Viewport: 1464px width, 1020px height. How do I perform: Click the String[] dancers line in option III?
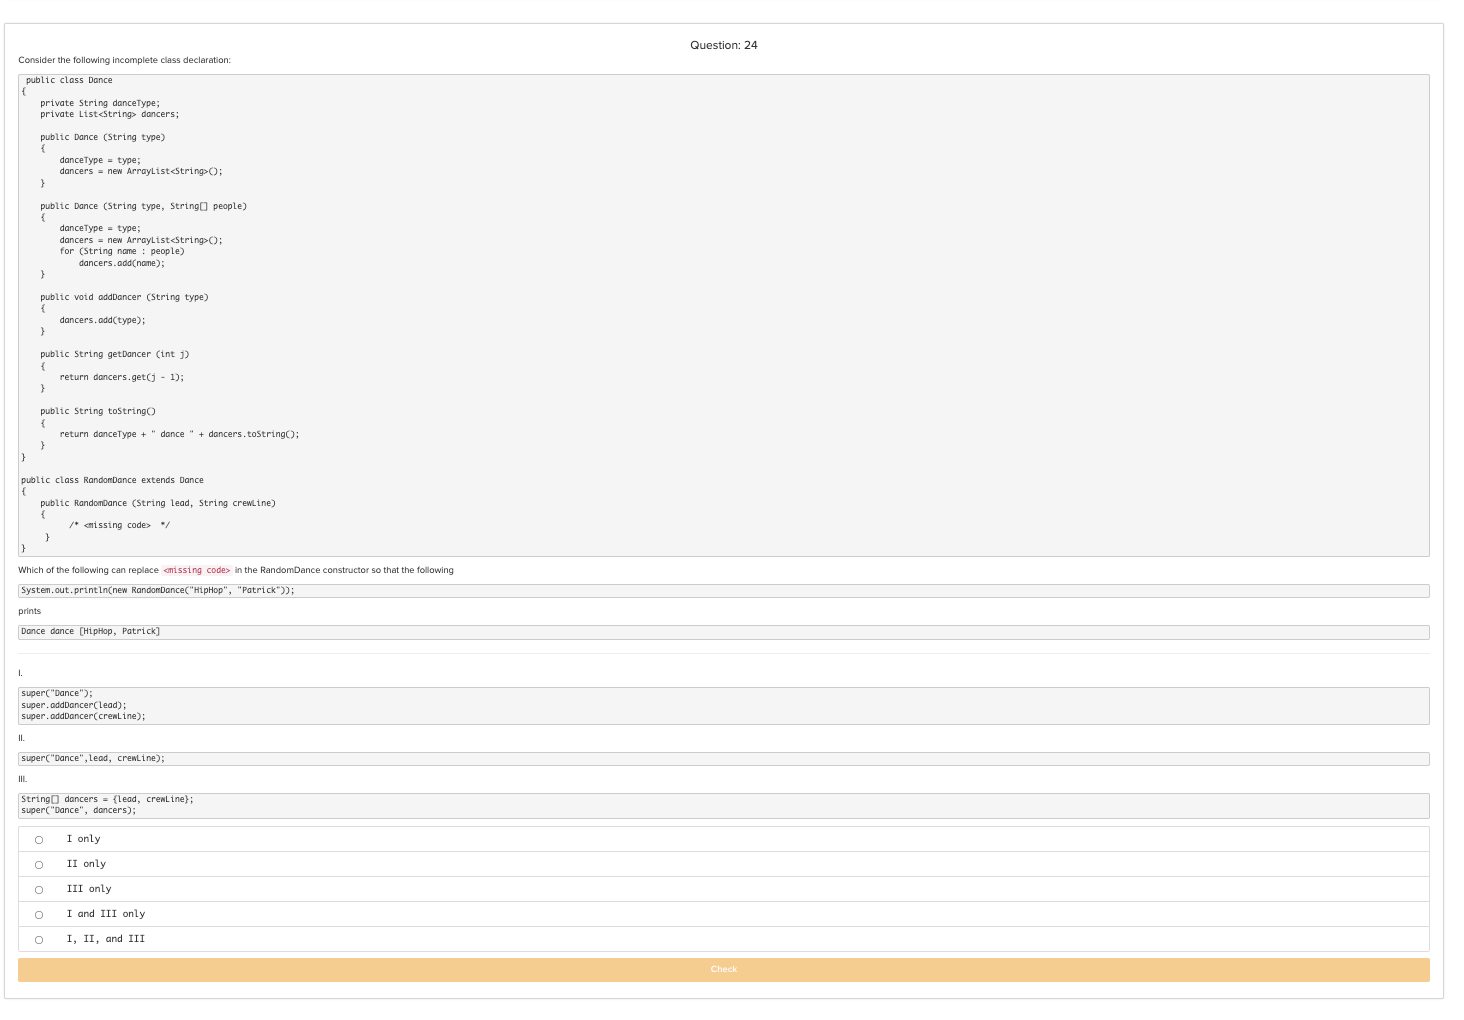click(x=108, y=799)
